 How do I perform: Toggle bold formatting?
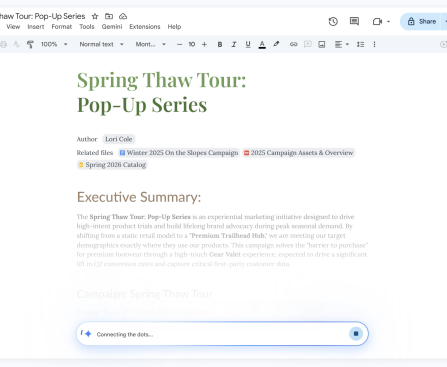coord(220,44)
